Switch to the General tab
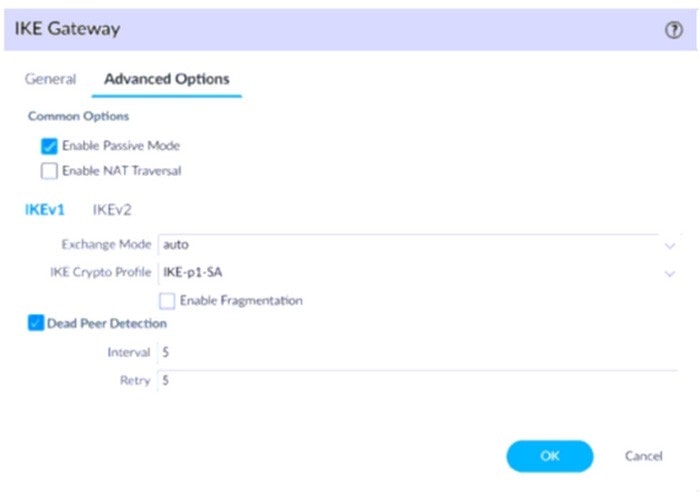Image resolution: width=700 pixels, height=495 pixels. pos(50,79)
